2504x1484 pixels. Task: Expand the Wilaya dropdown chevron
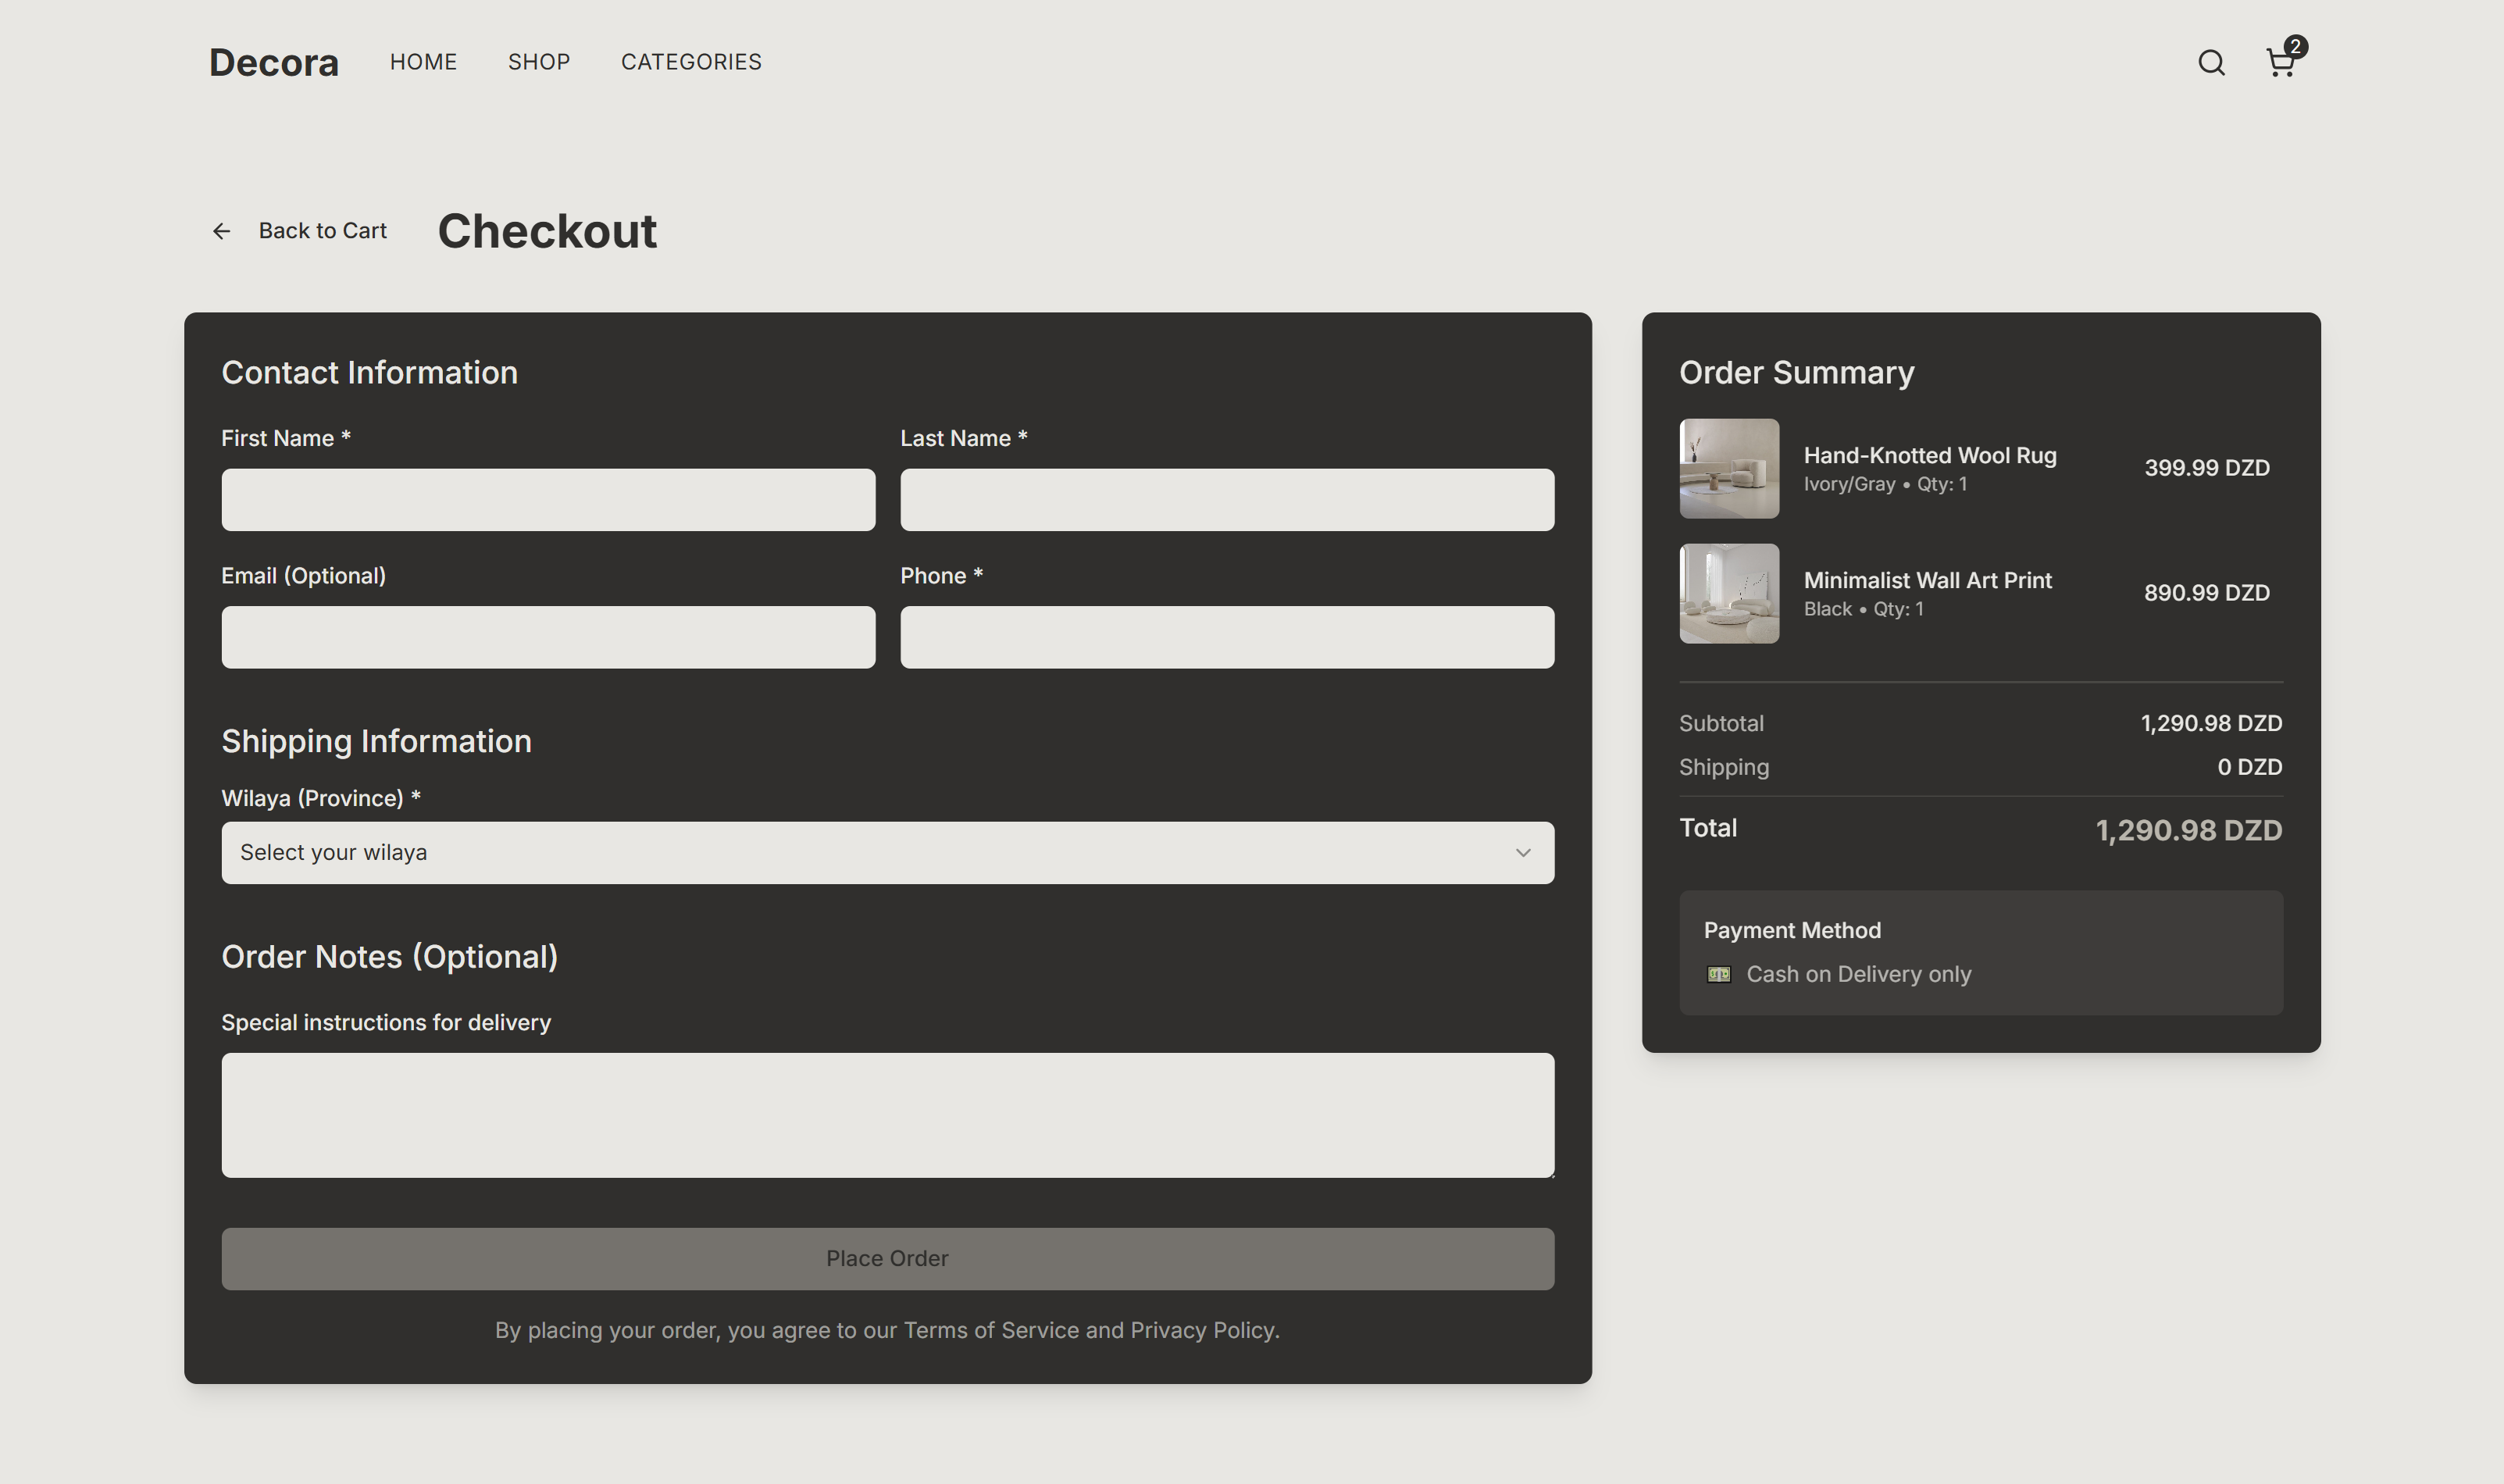(x=1522, y=852)
